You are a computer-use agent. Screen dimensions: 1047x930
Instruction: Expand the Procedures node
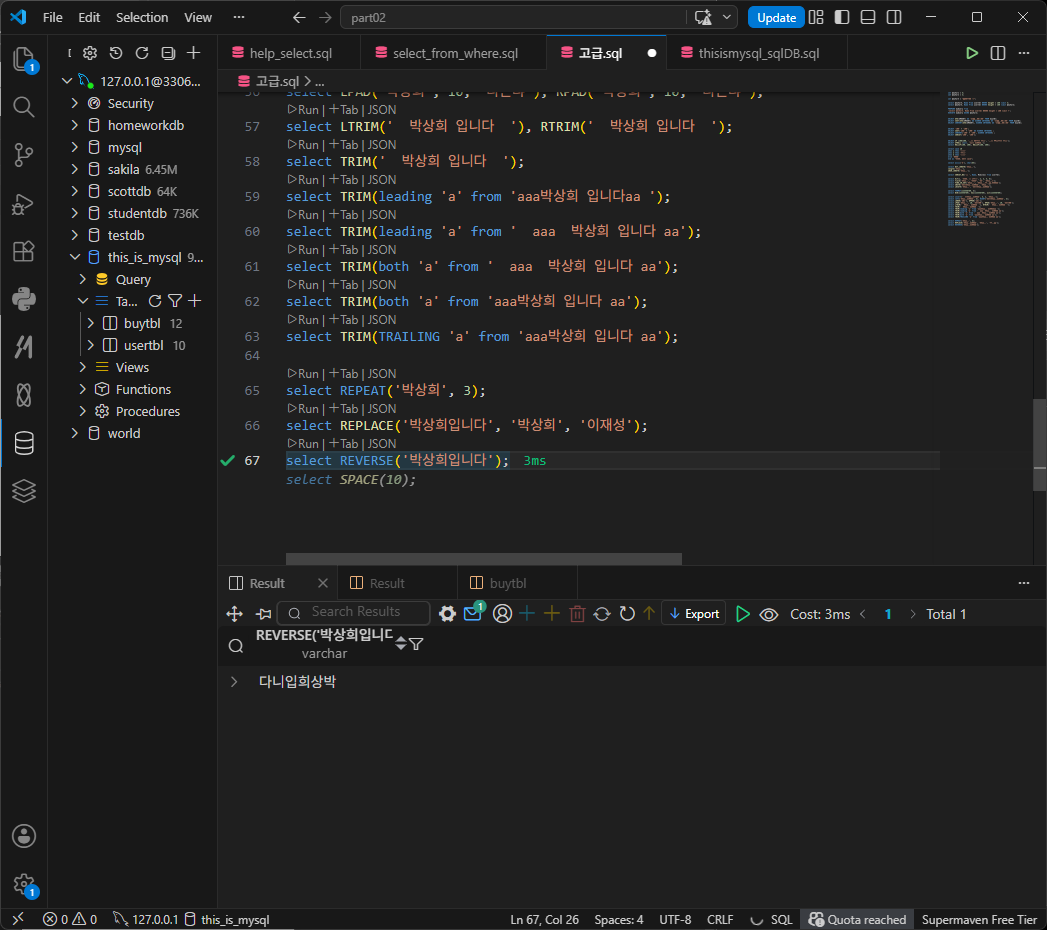83,411
